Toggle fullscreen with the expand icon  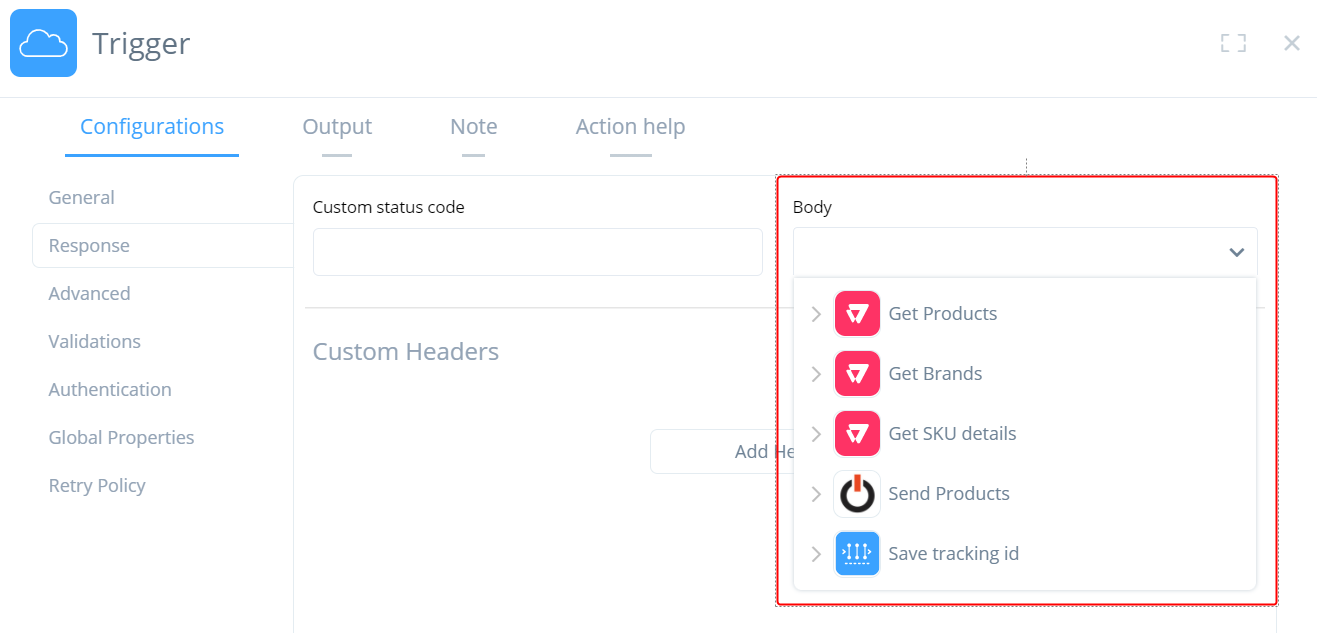click(1233, 43)
